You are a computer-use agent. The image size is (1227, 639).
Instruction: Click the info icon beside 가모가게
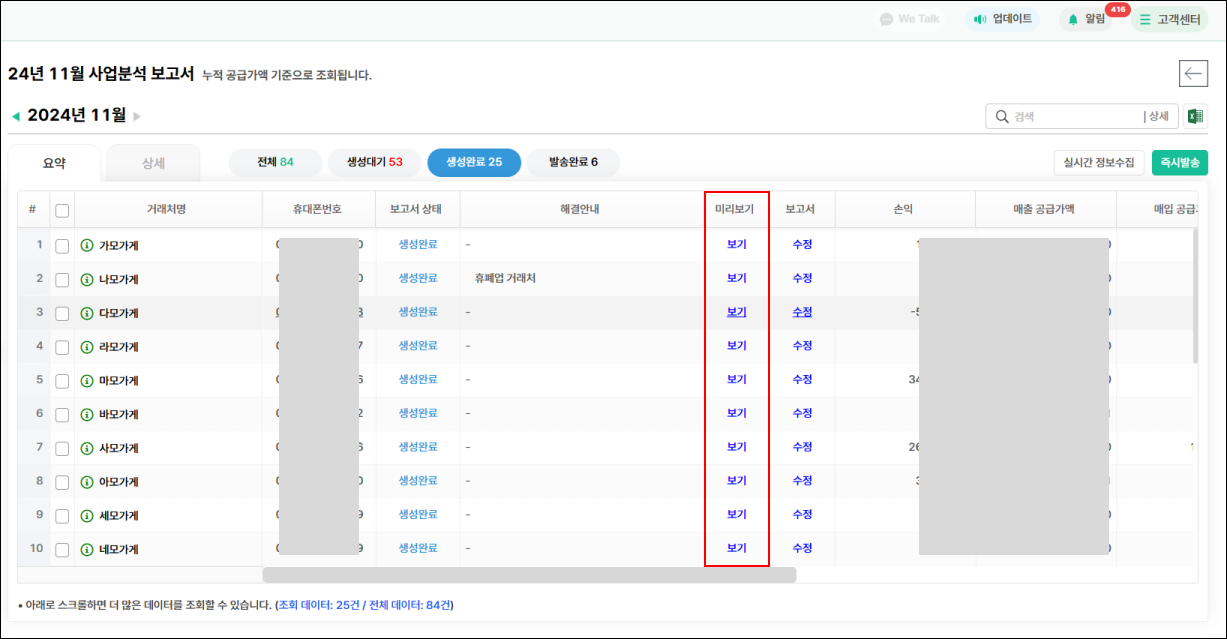[87, 245]
